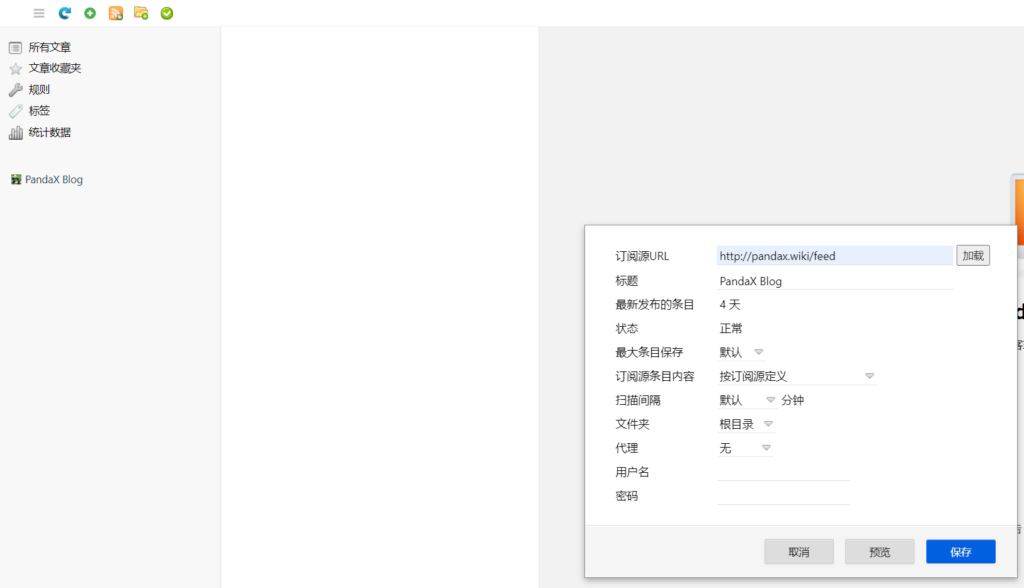
Task: Click the new folder icon
Action: click(141, 13)
